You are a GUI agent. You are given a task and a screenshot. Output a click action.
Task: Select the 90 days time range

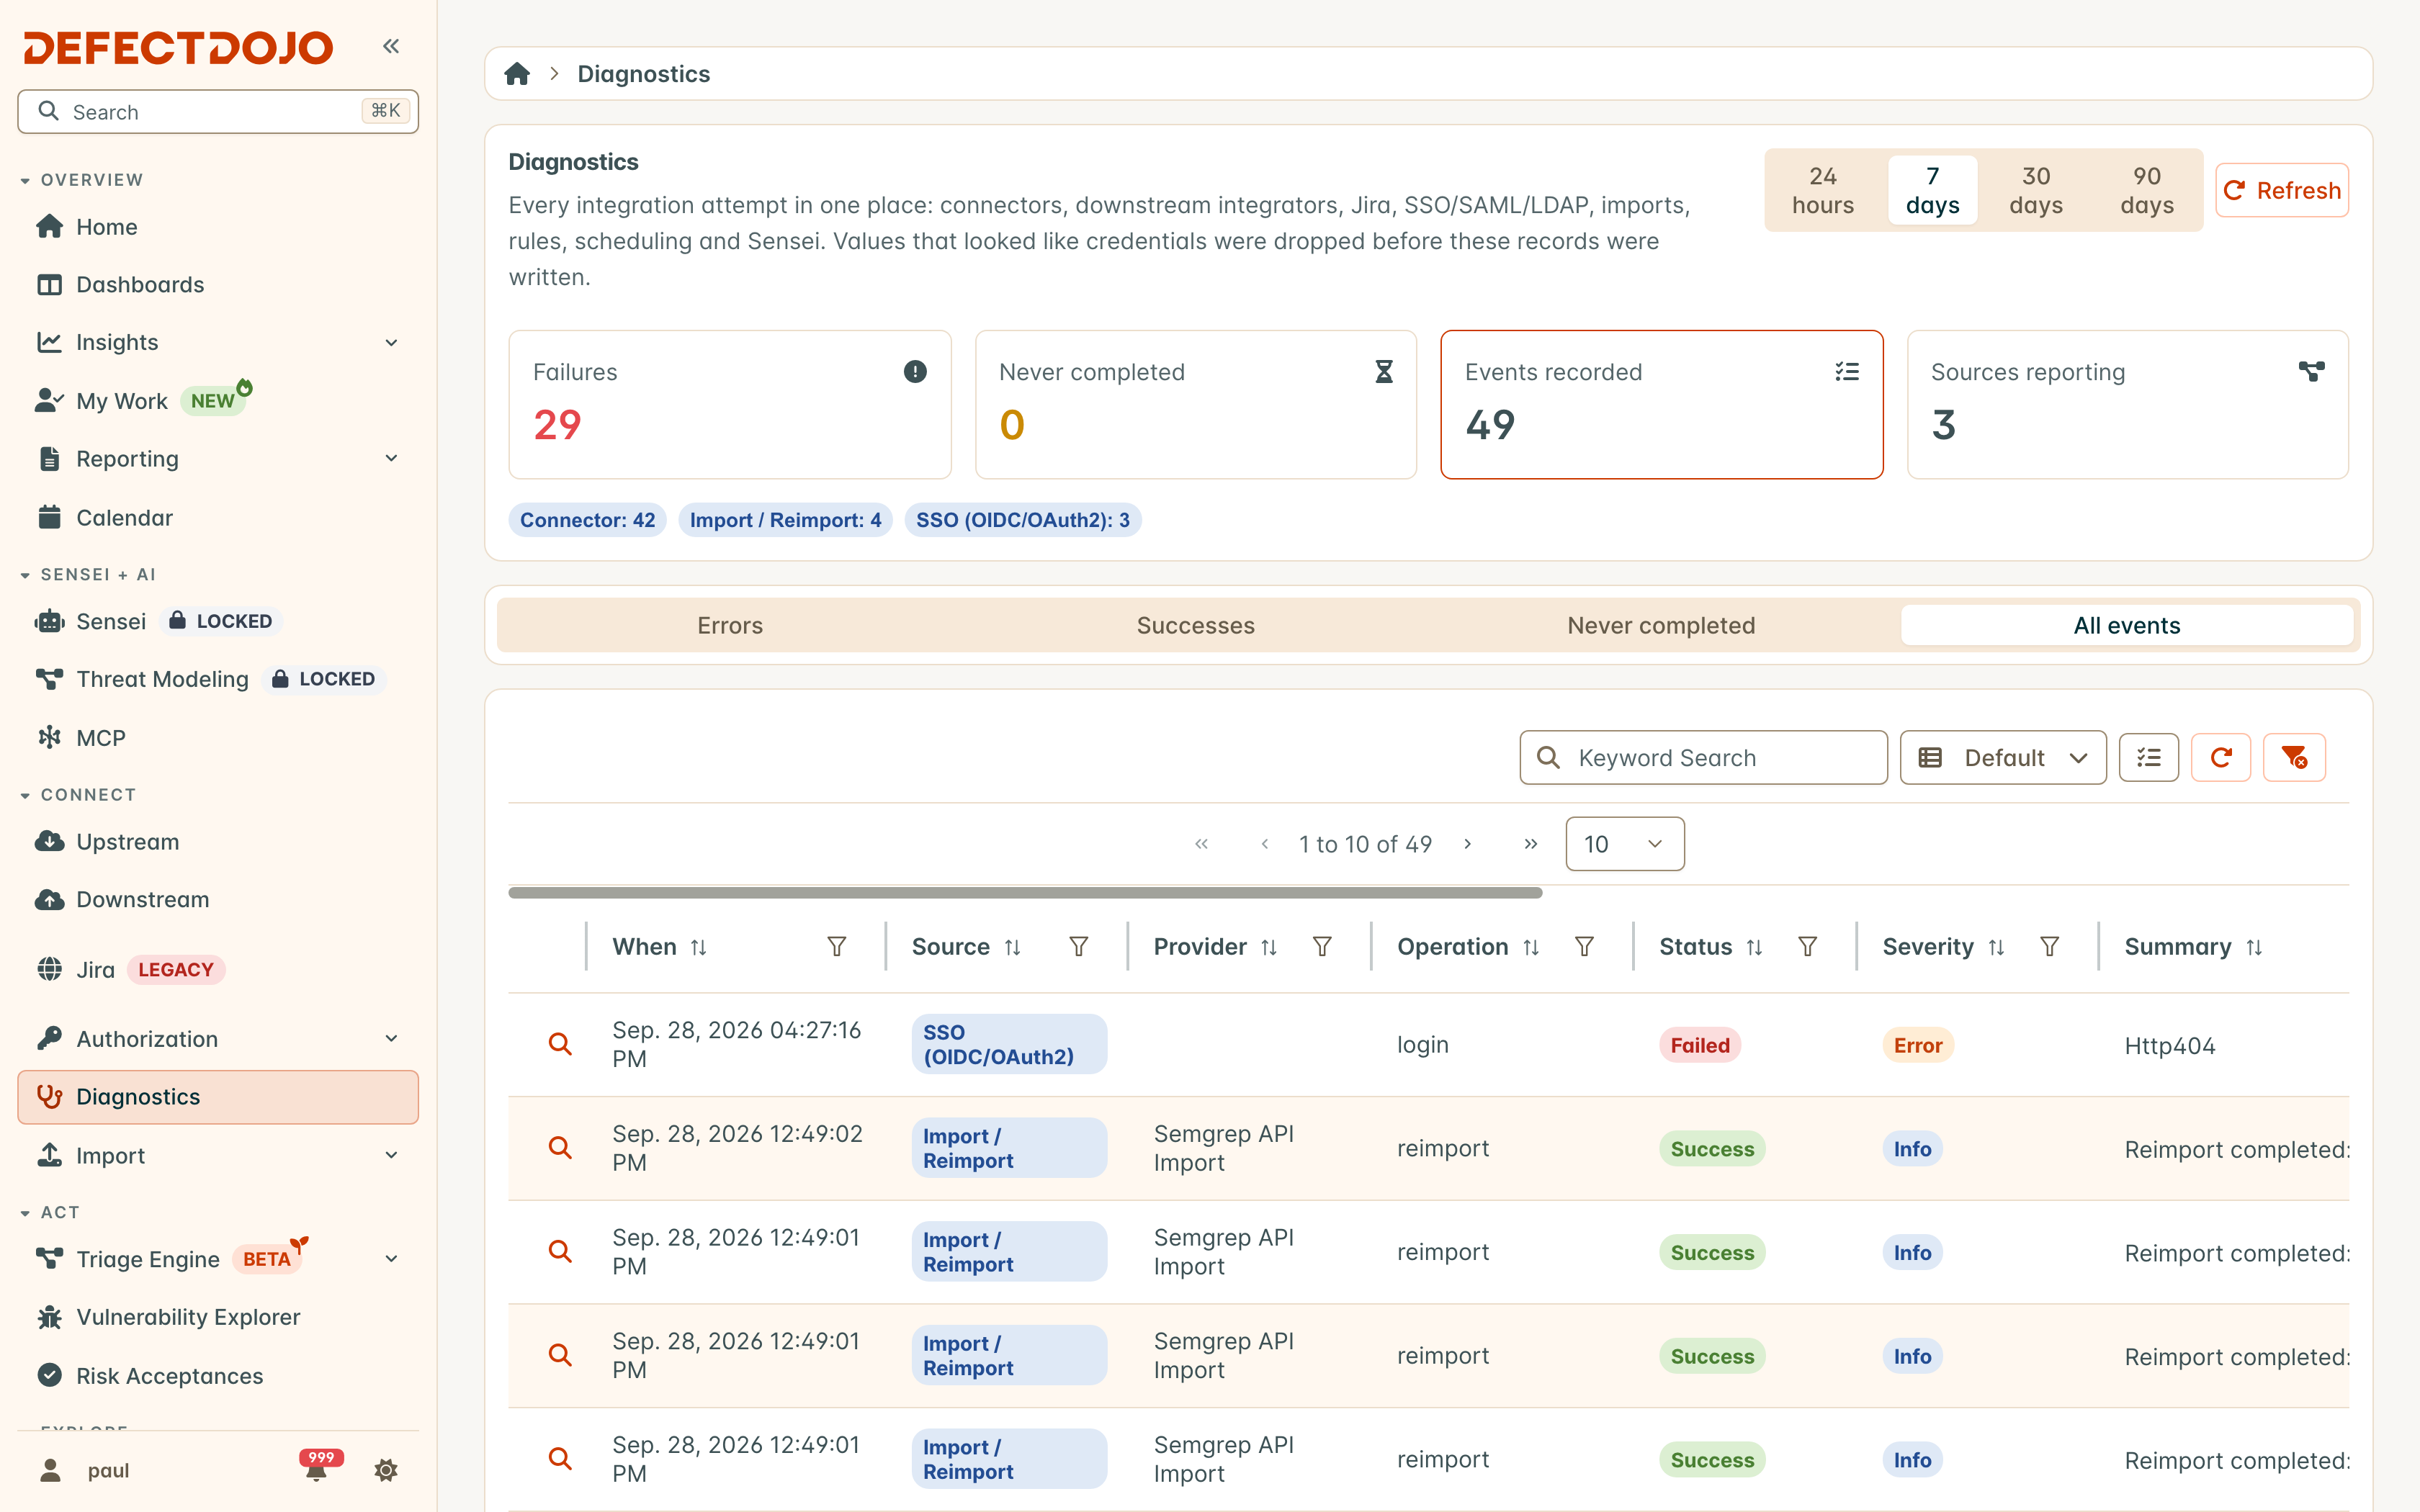2147,190
